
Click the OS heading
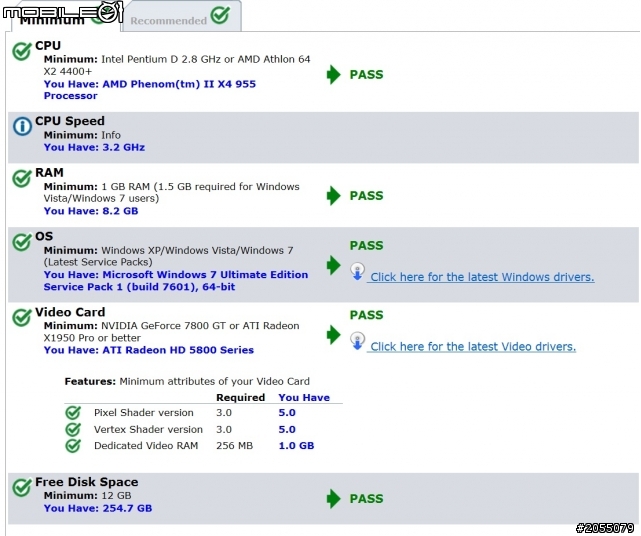[44, 236]
